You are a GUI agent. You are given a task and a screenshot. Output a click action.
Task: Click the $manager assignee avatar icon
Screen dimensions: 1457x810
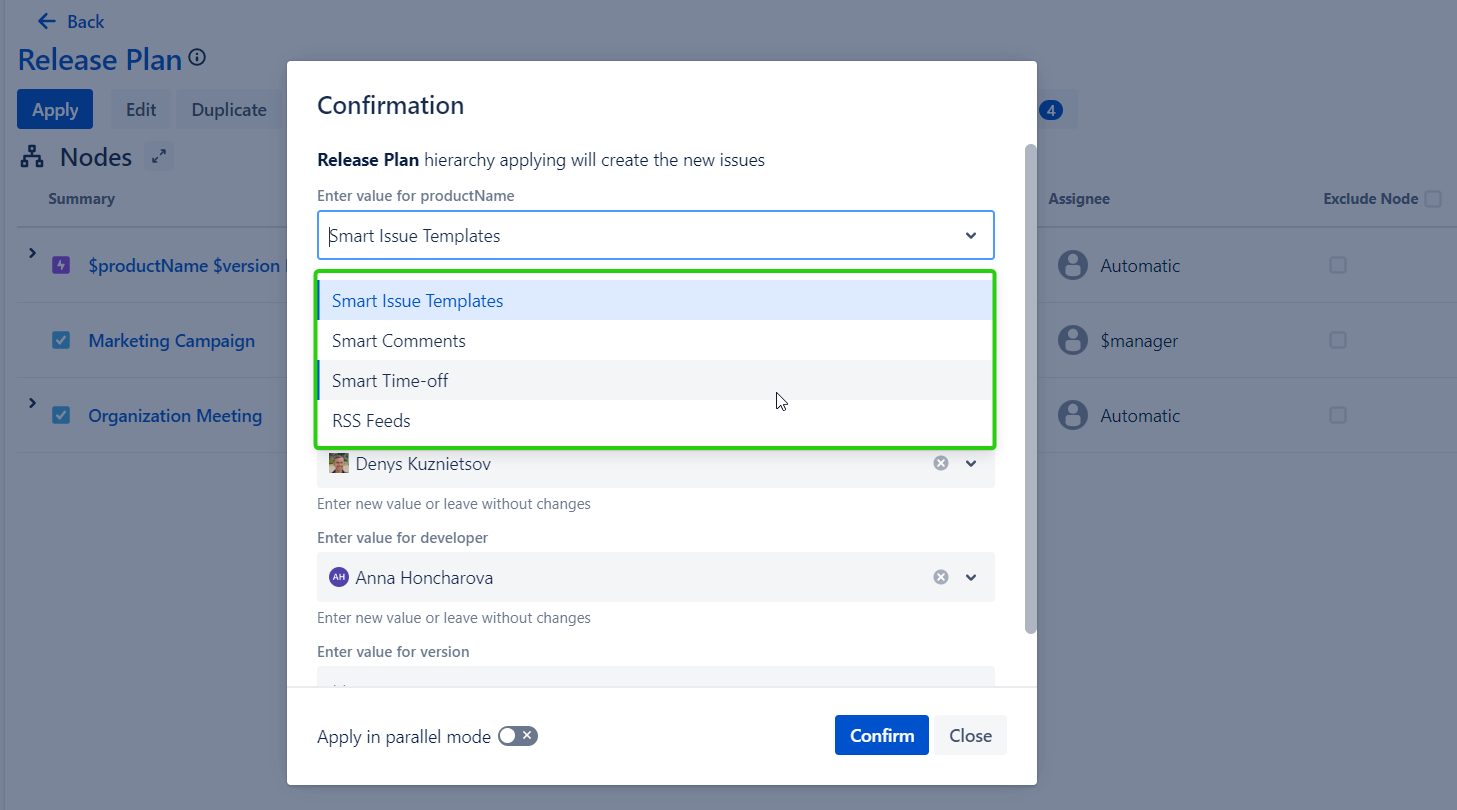tap(1072, 340)
